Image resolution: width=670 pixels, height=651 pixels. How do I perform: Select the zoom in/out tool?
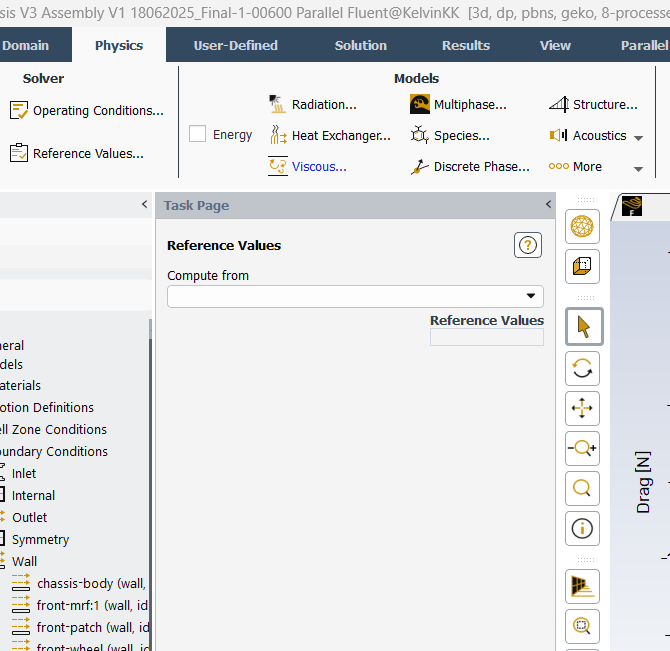click(582, 449)
